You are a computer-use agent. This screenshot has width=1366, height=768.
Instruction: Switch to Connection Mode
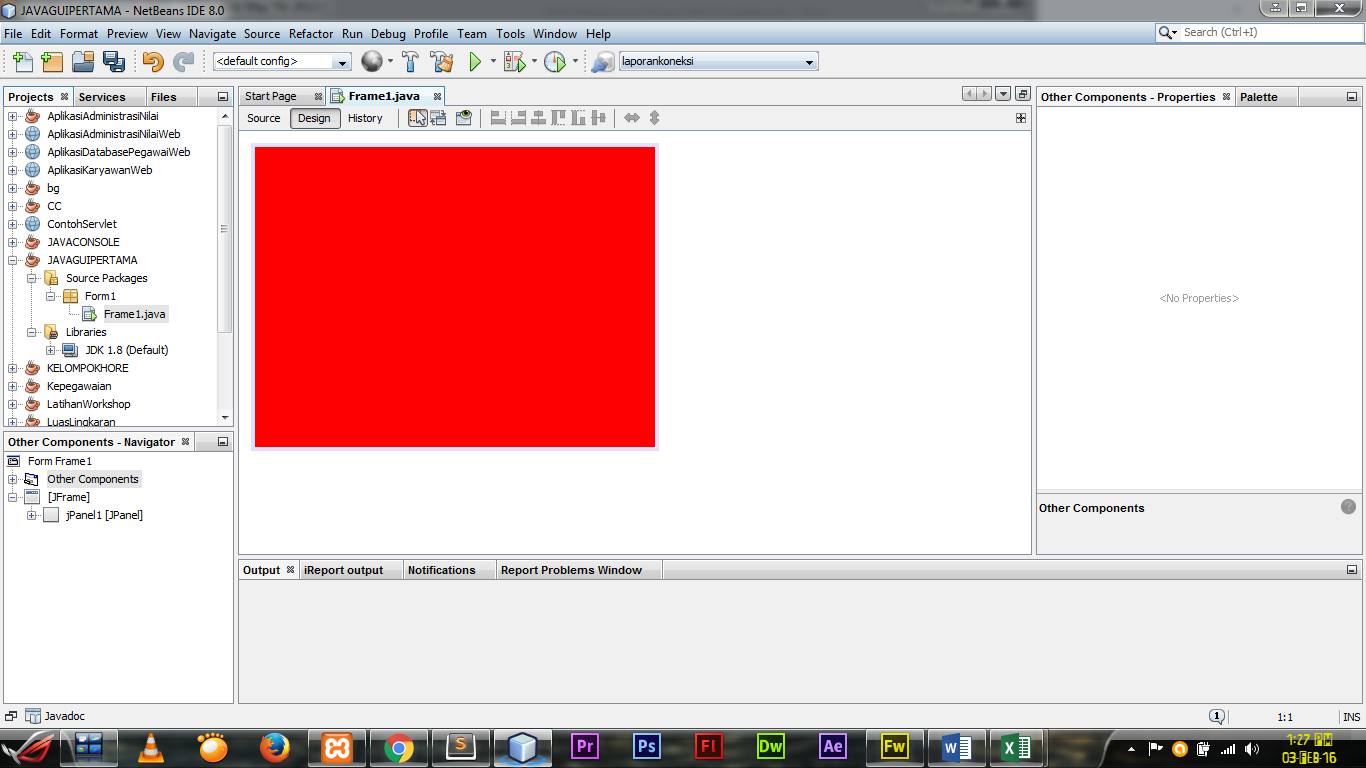(x=440, y=118)
